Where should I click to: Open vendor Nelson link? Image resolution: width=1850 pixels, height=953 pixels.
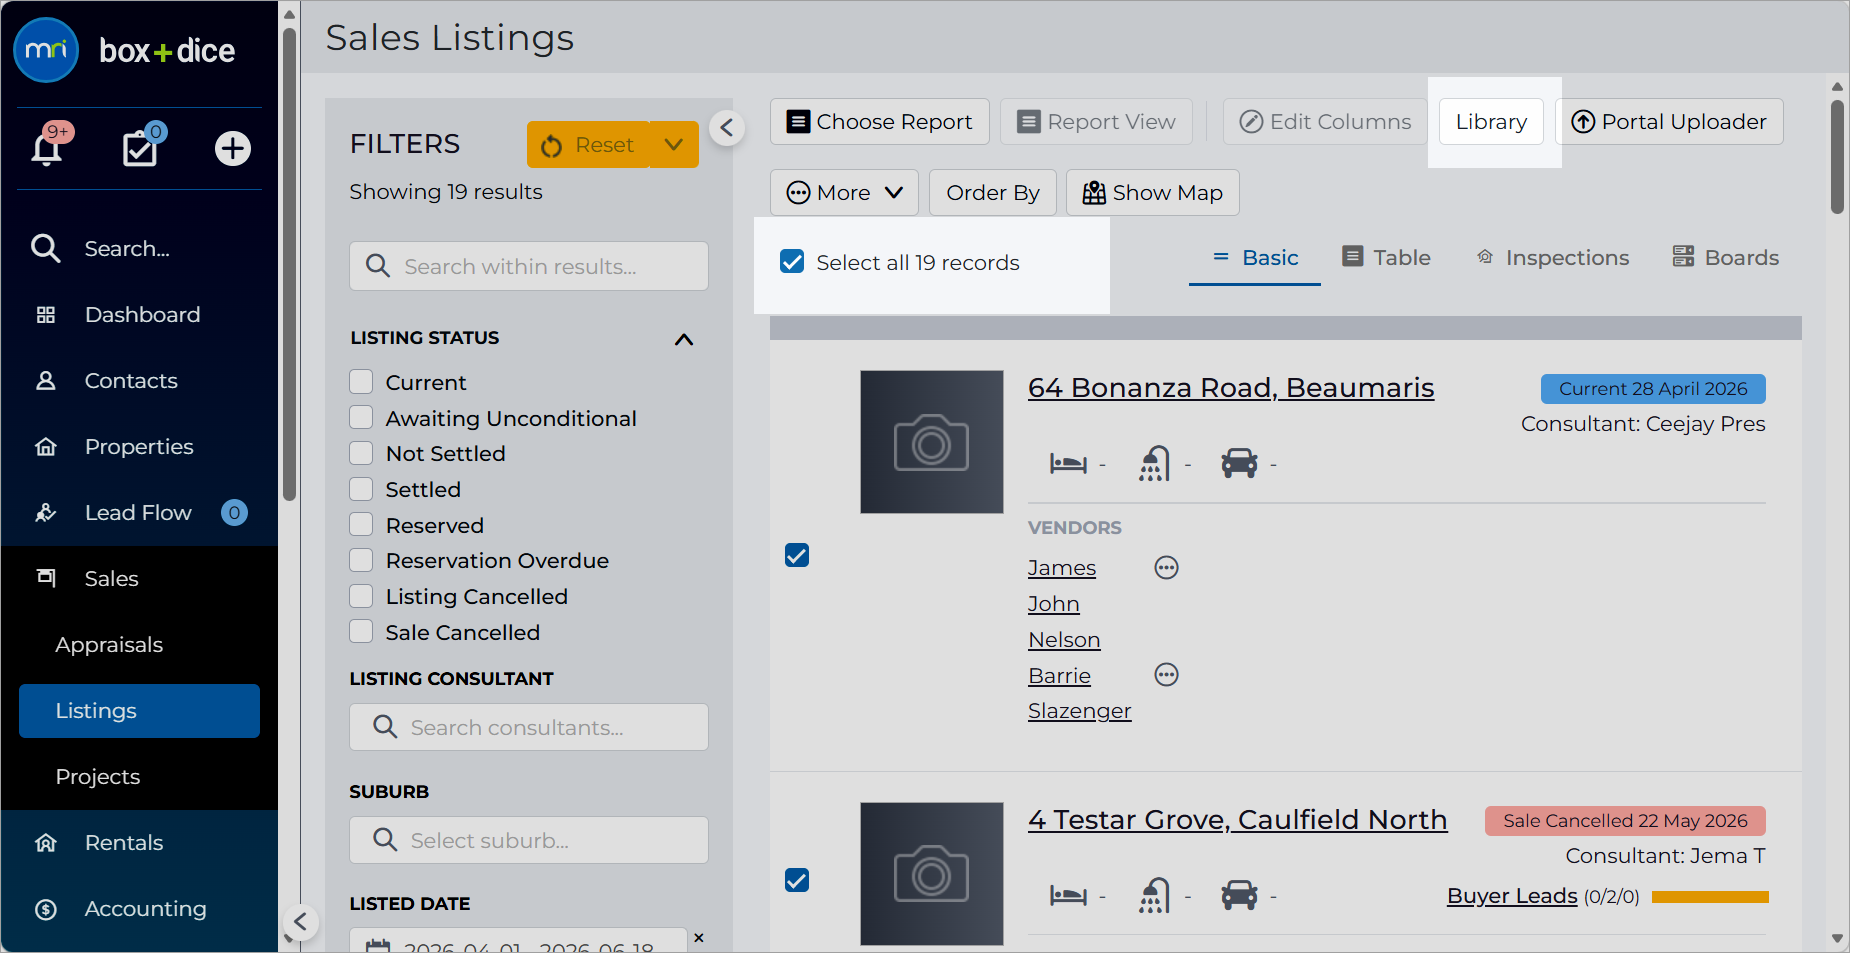[x=1064, y=640]
